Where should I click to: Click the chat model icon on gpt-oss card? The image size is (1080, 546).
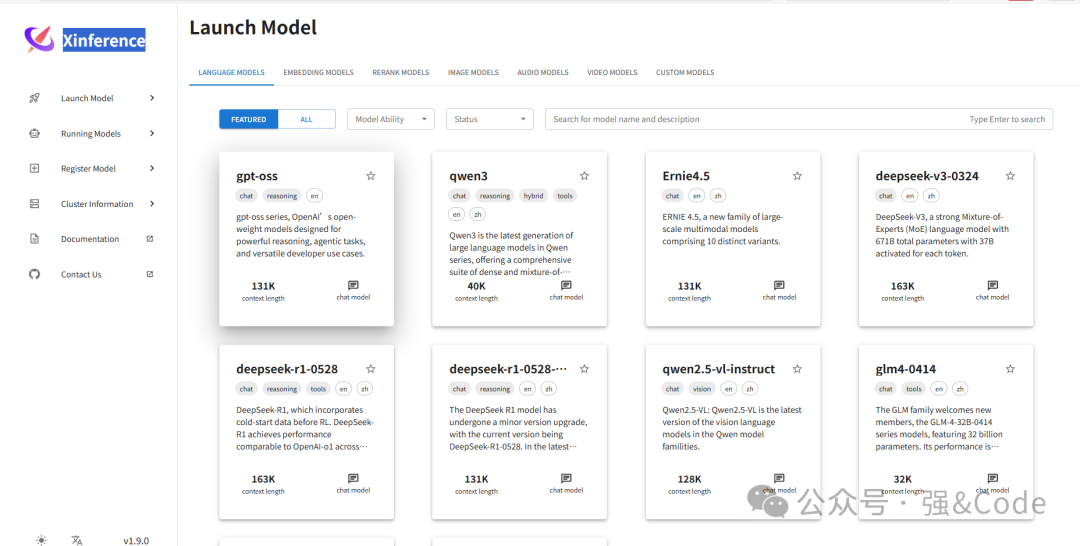click(353, 285)
